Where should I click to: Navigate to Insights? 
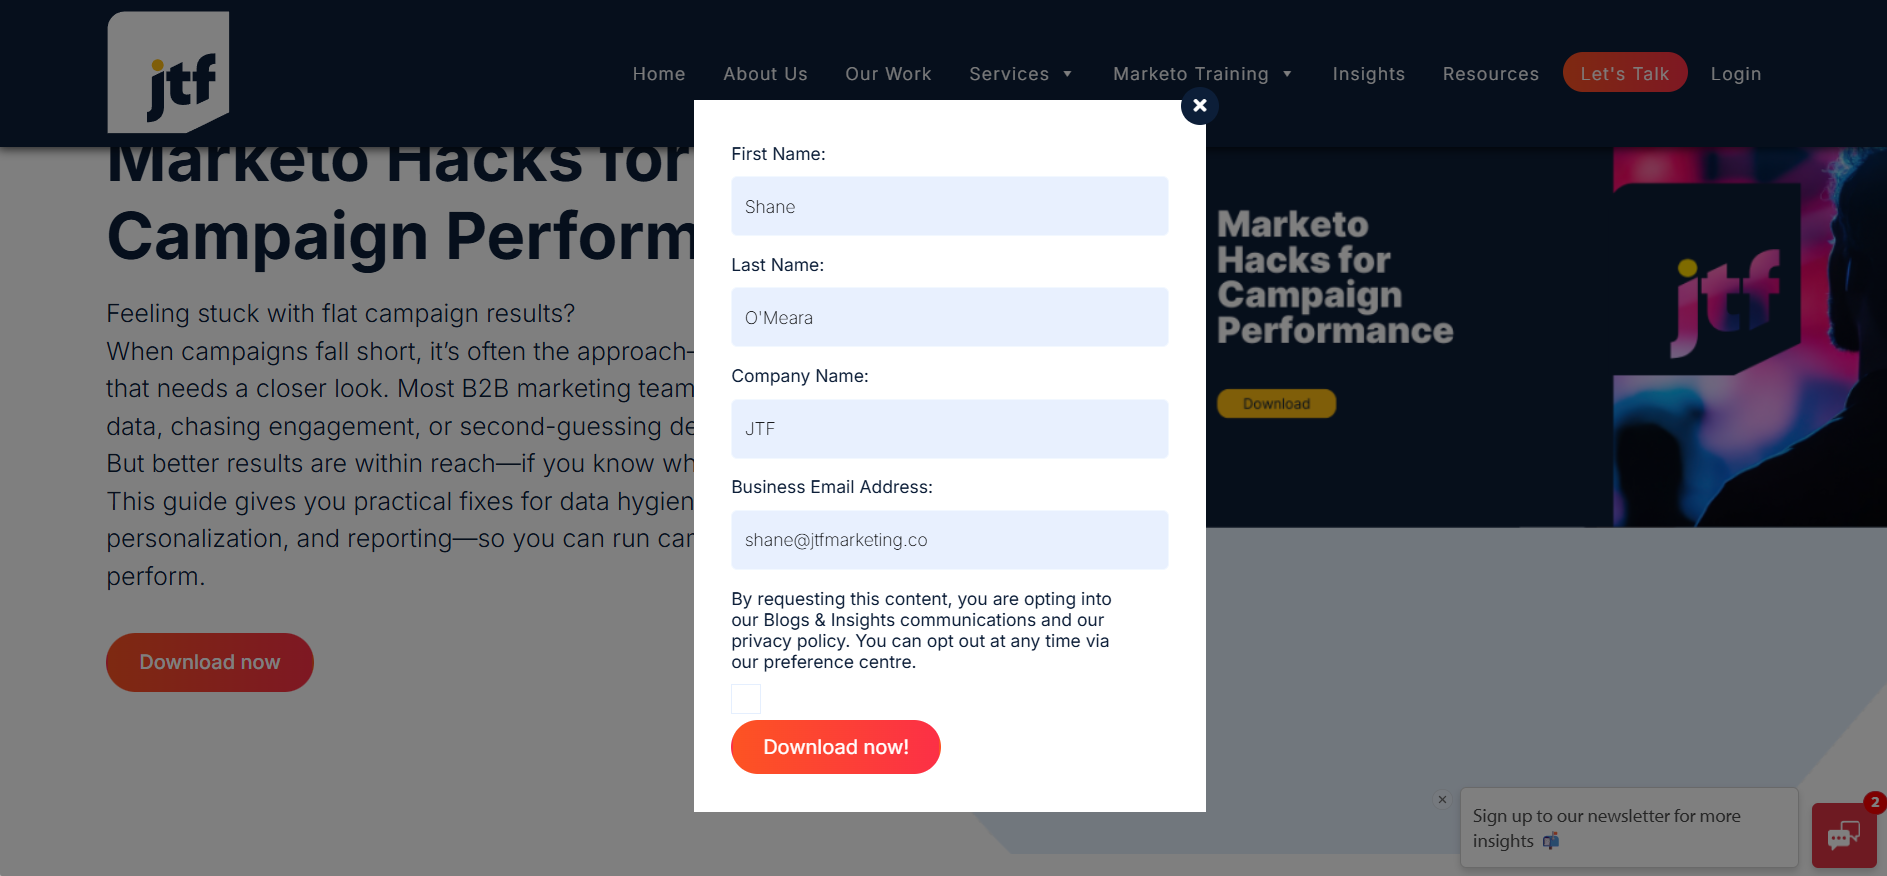[1368, 74]
